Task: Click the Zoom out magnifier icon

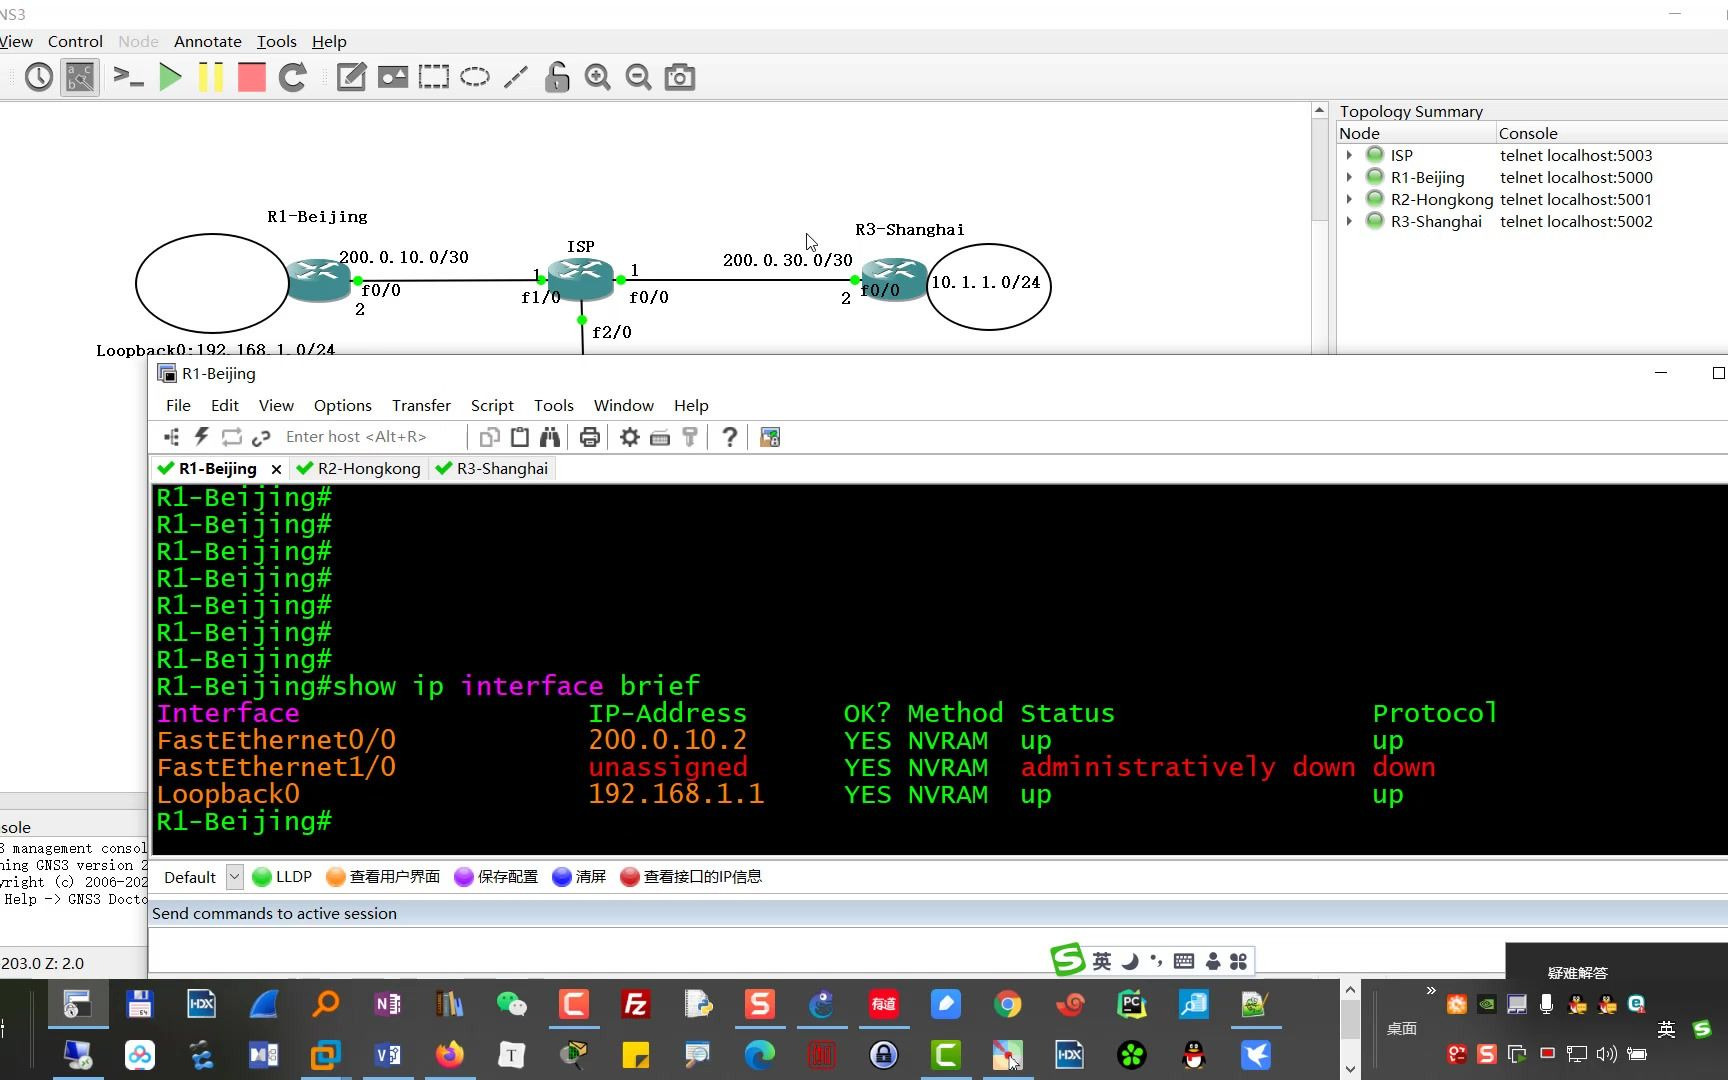Action: click(x=638, y=77)
